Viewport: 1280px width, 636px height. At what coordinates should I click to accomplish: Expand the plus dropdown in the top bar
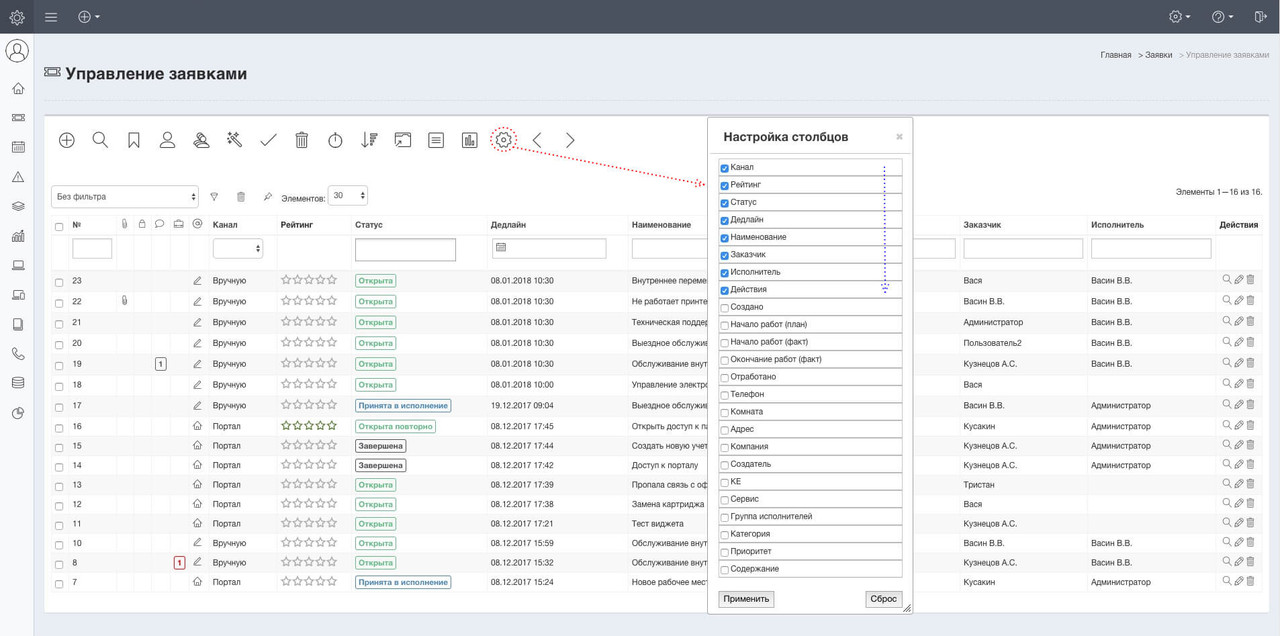(89, 17)
